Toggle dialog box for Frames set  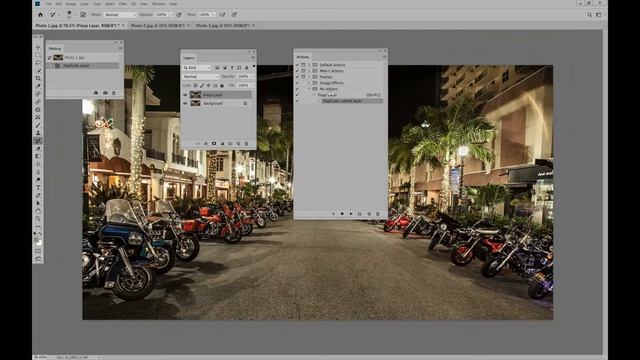point(303,77)
